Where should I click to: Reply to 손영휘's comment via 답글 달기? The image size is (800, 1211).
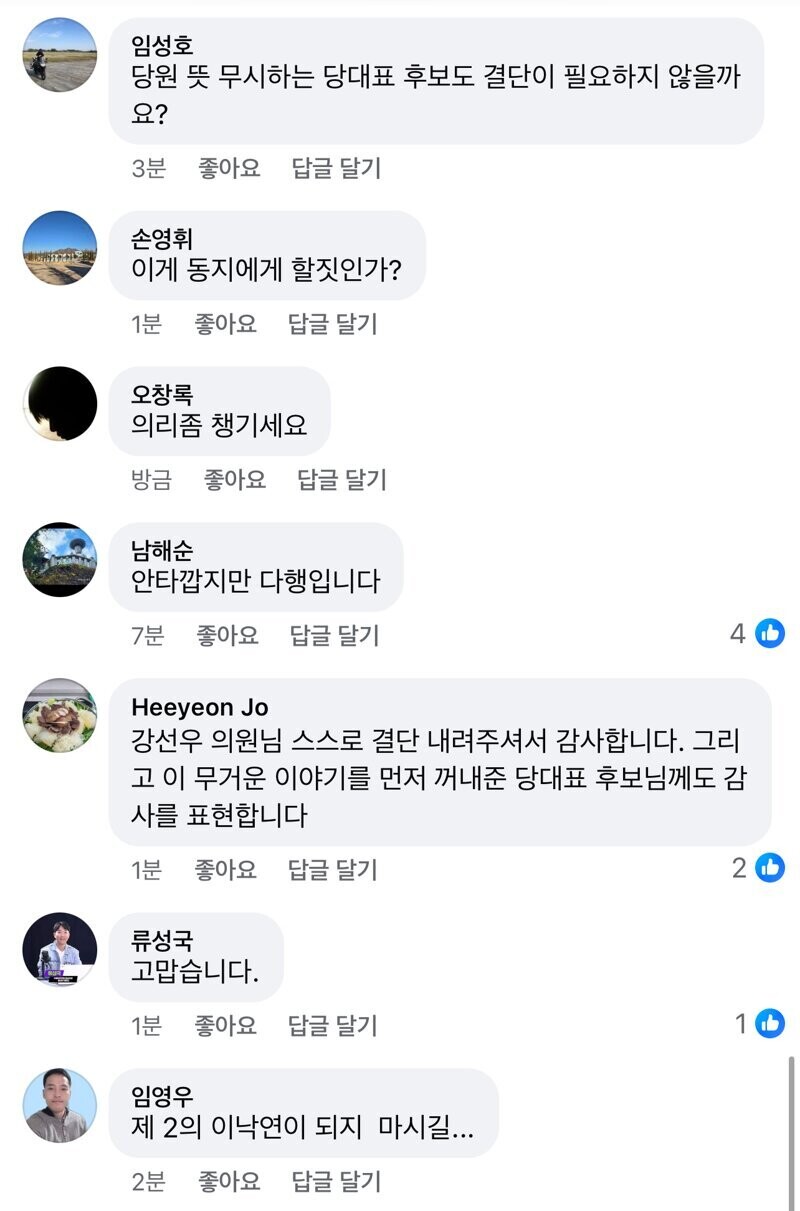tap(333, 324)
